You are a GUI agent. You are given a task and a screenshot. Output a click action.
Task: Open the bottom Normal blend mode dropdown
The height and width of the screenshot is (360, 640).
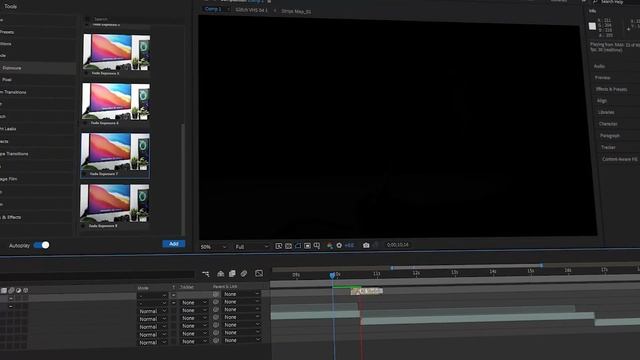click(x=152, y=342)
